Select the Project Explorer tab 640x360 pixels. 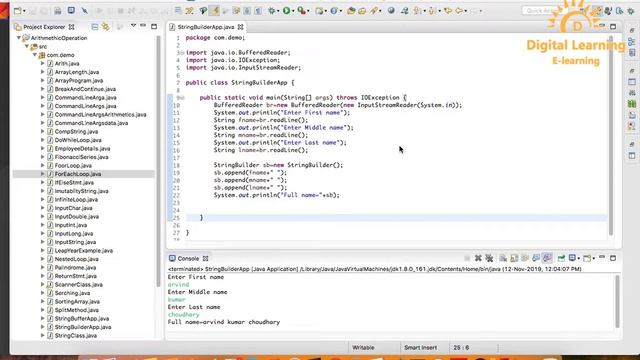click(x=44, y=27)
